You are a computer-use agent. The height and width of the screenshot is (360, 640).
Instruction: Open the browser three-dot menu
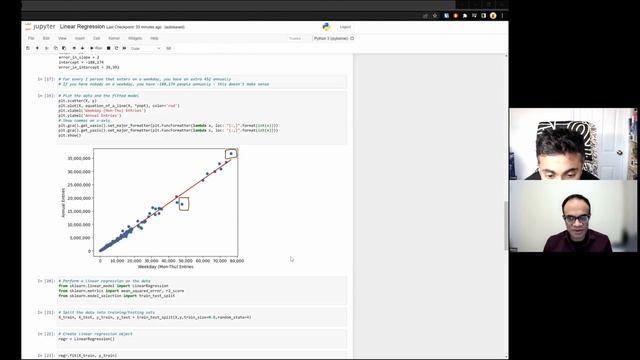click(502, 16)
